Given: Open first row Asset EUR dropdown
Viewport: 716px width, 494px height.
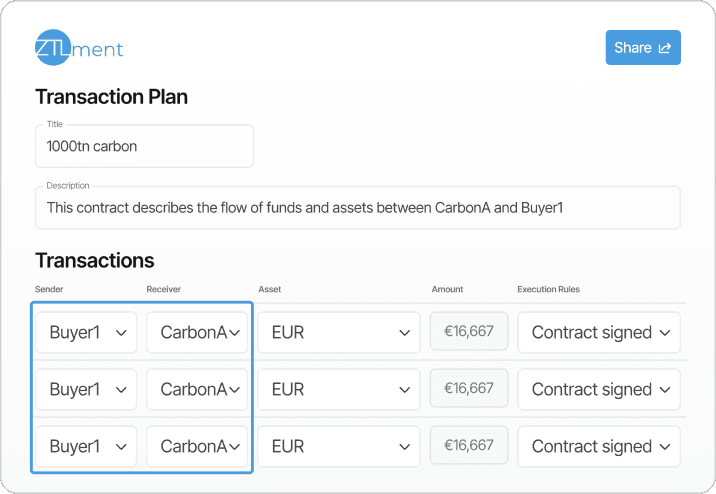Looking at the screenshot, I should [x=339, y=333].
